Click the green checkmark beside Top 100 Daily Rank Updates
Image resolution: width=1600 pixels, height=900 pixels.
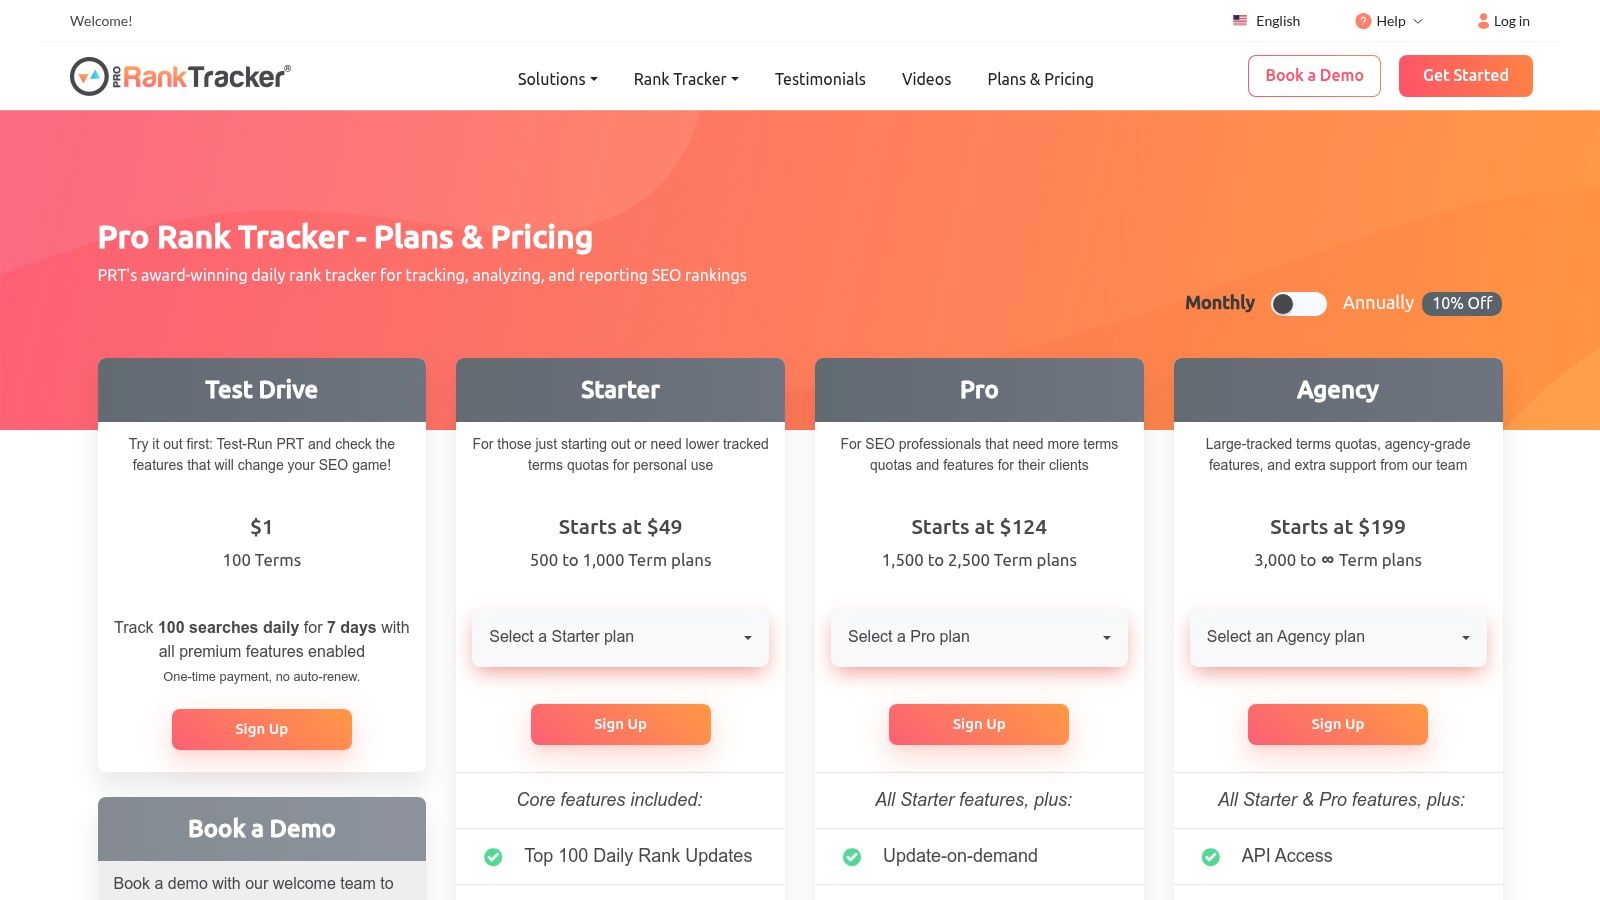coord(493,856)
